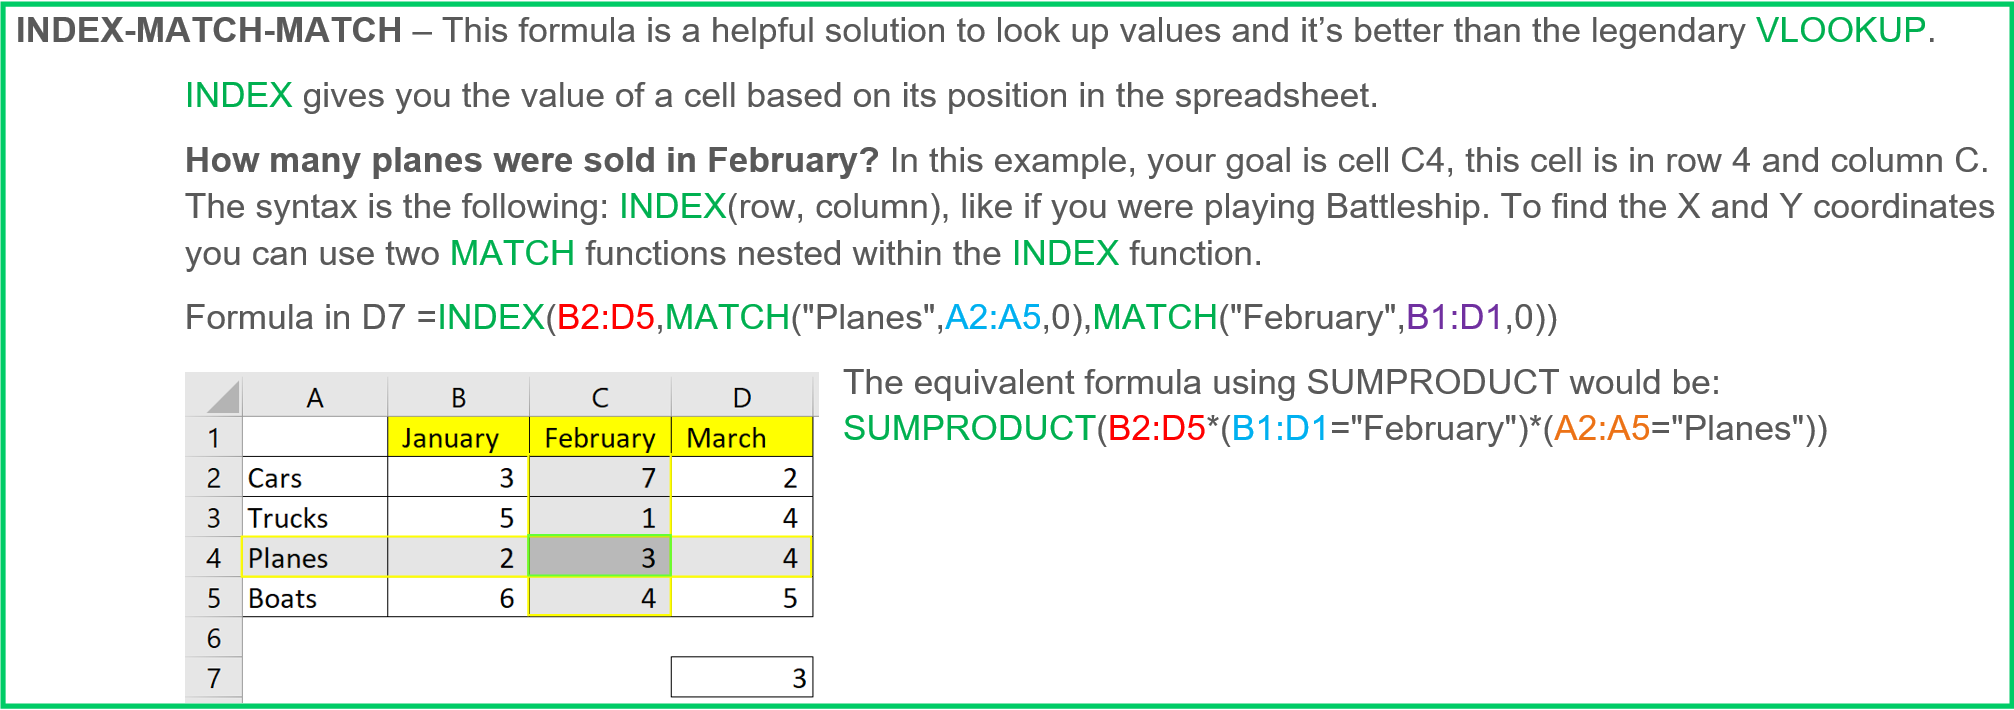The image size is (2014, 710).
Task: Select row 7 header
Action: [x=214, y=677]
